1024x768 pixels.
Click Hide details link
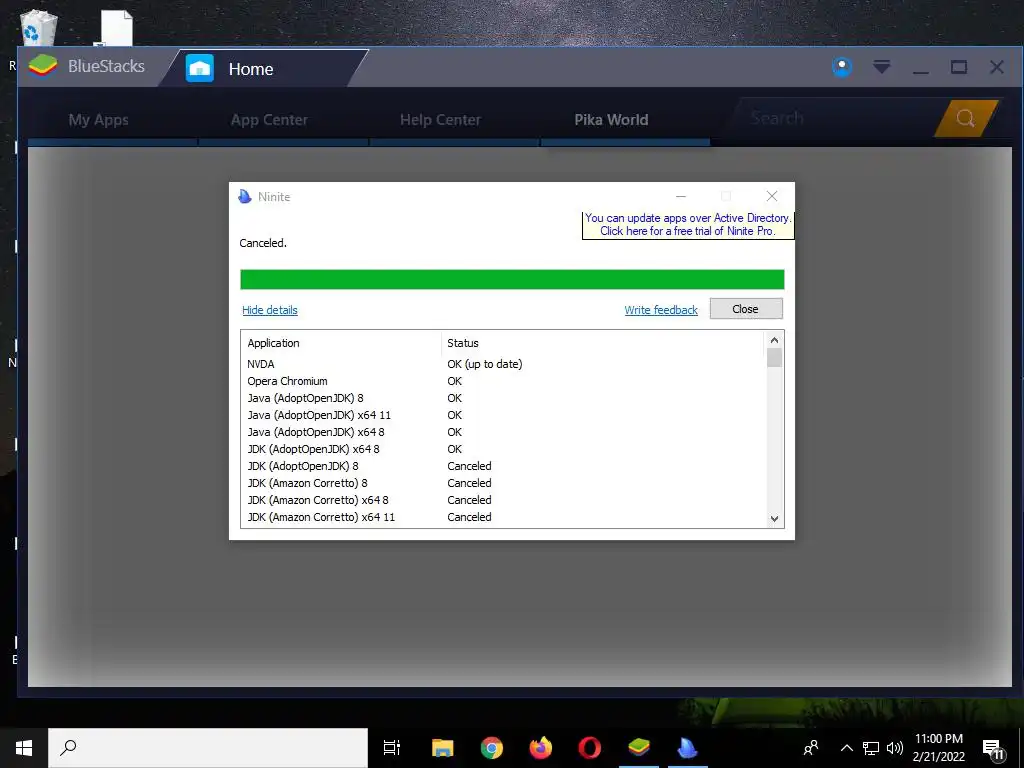tap(270, 310)
